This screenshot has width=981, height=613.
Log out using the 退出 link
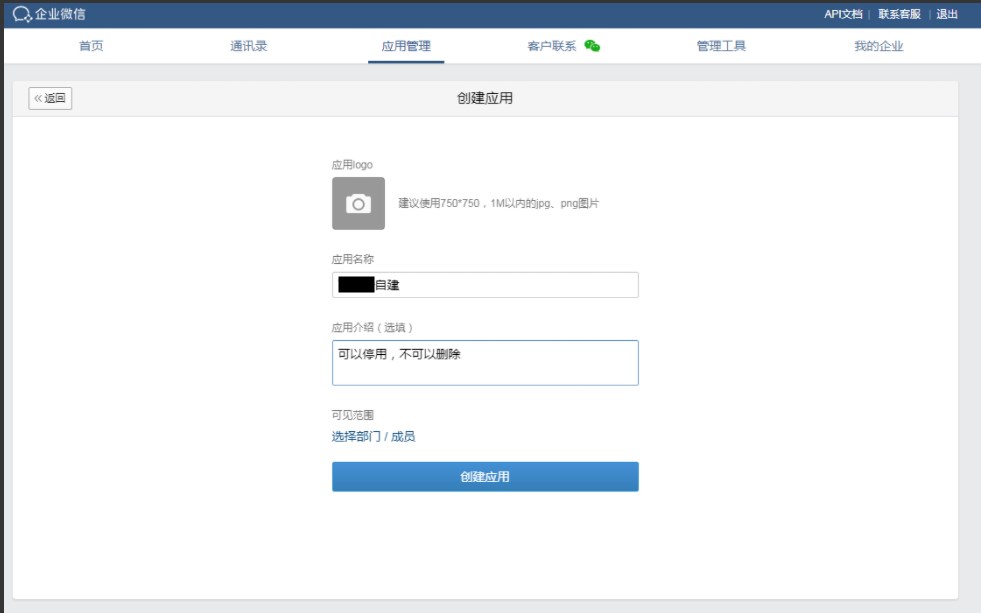(946, 14)
